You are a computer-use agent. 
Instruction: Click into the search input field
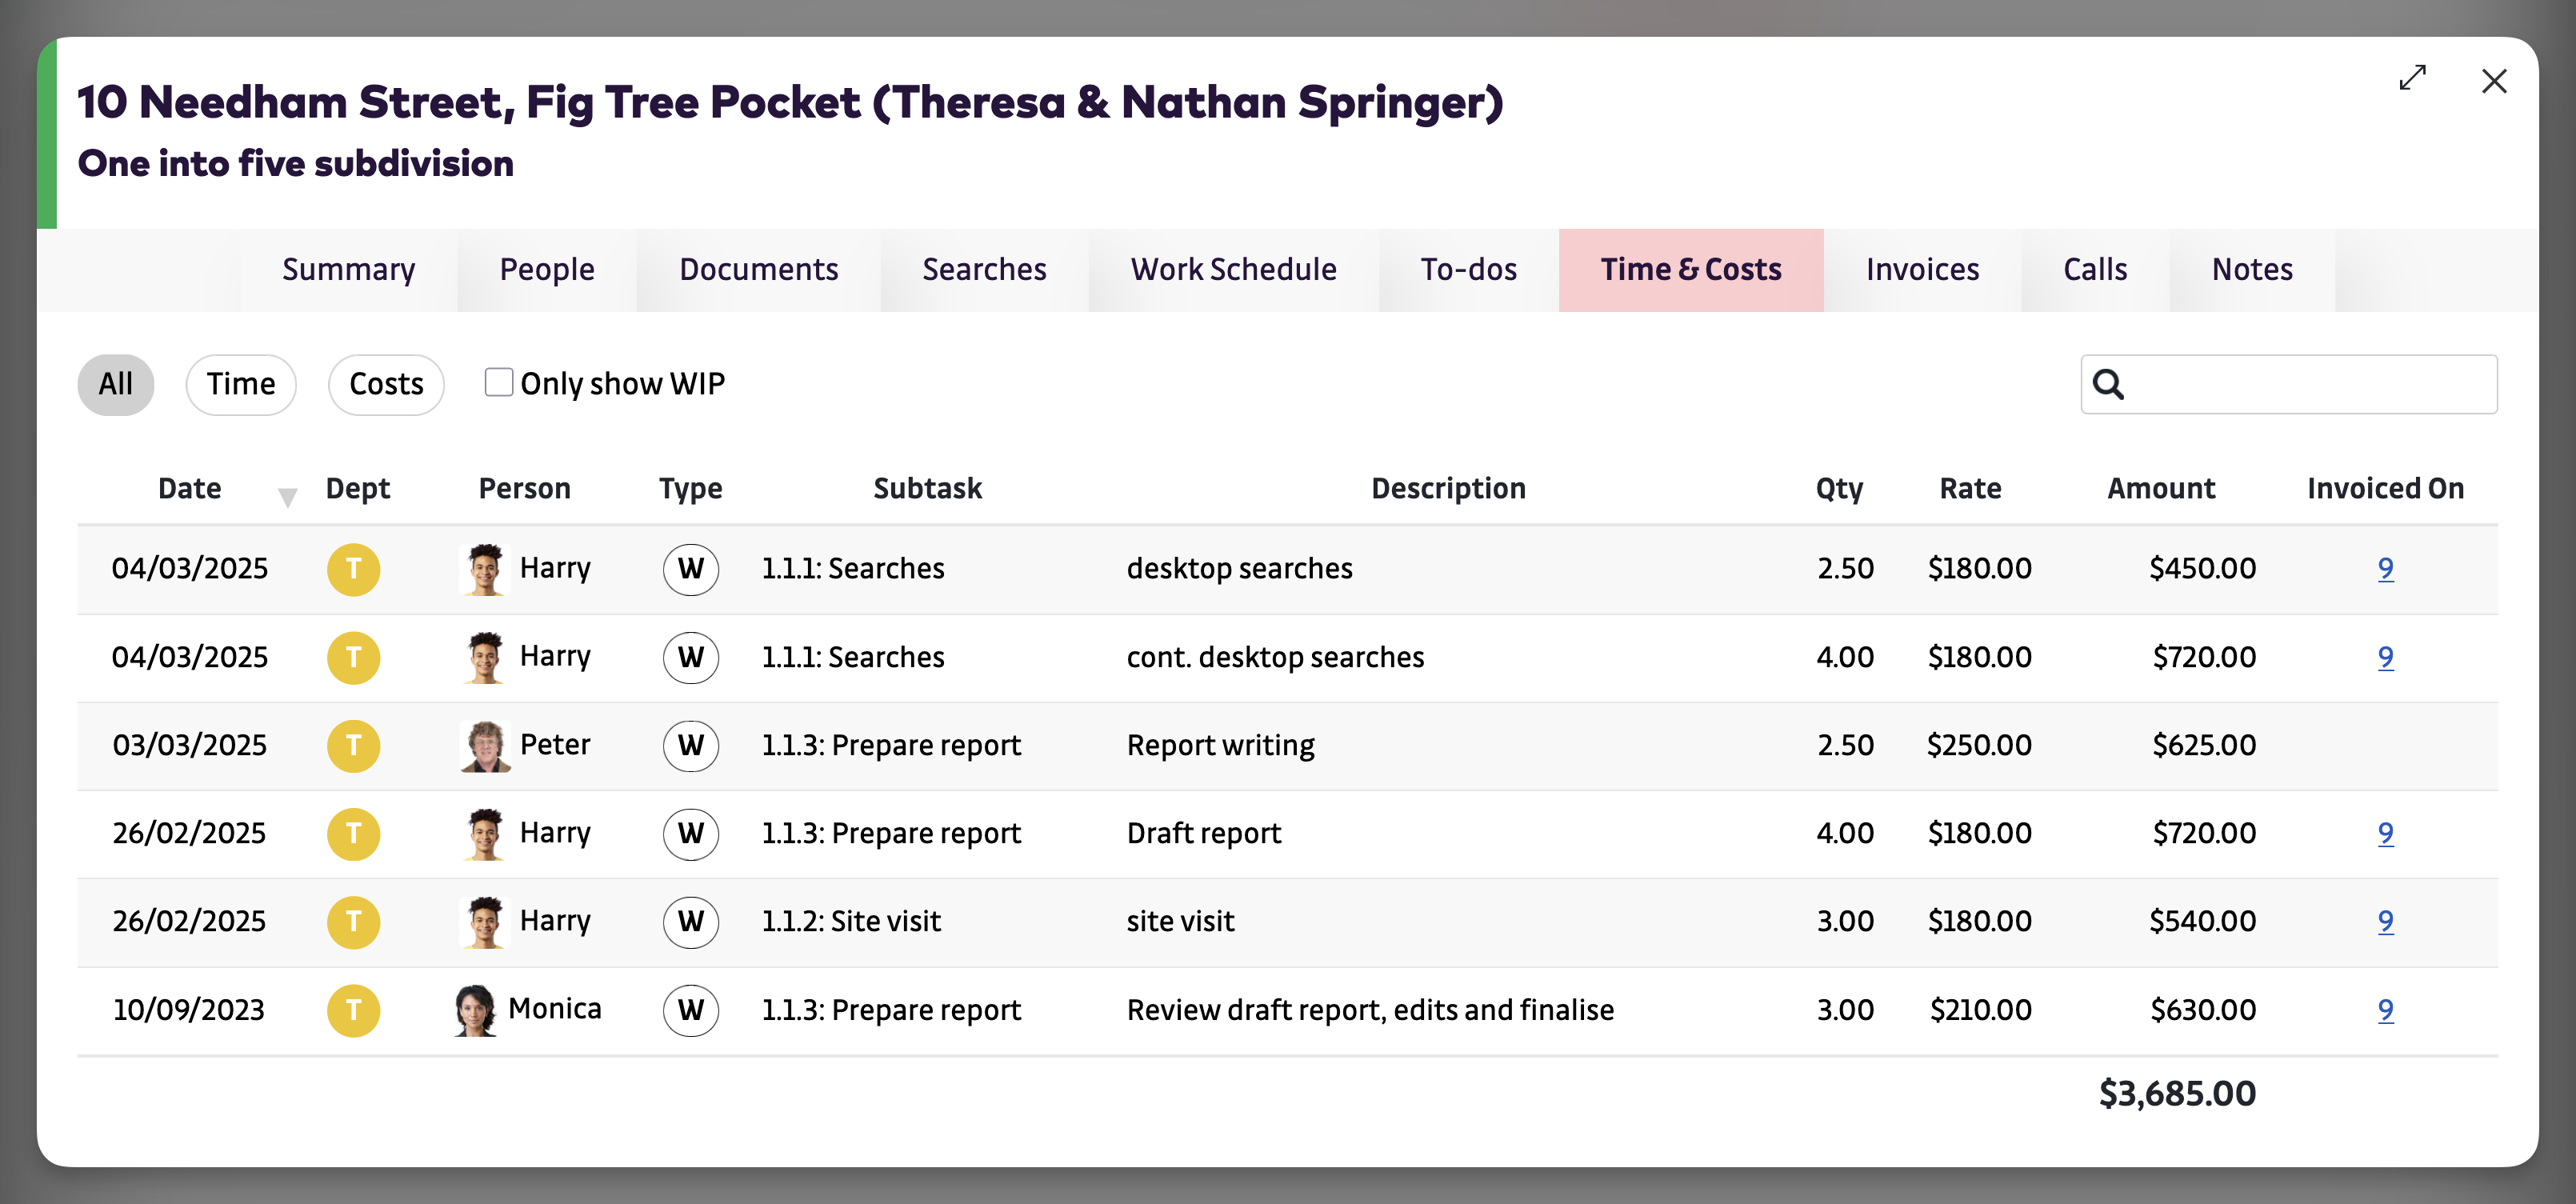[x=2310, y=384]
